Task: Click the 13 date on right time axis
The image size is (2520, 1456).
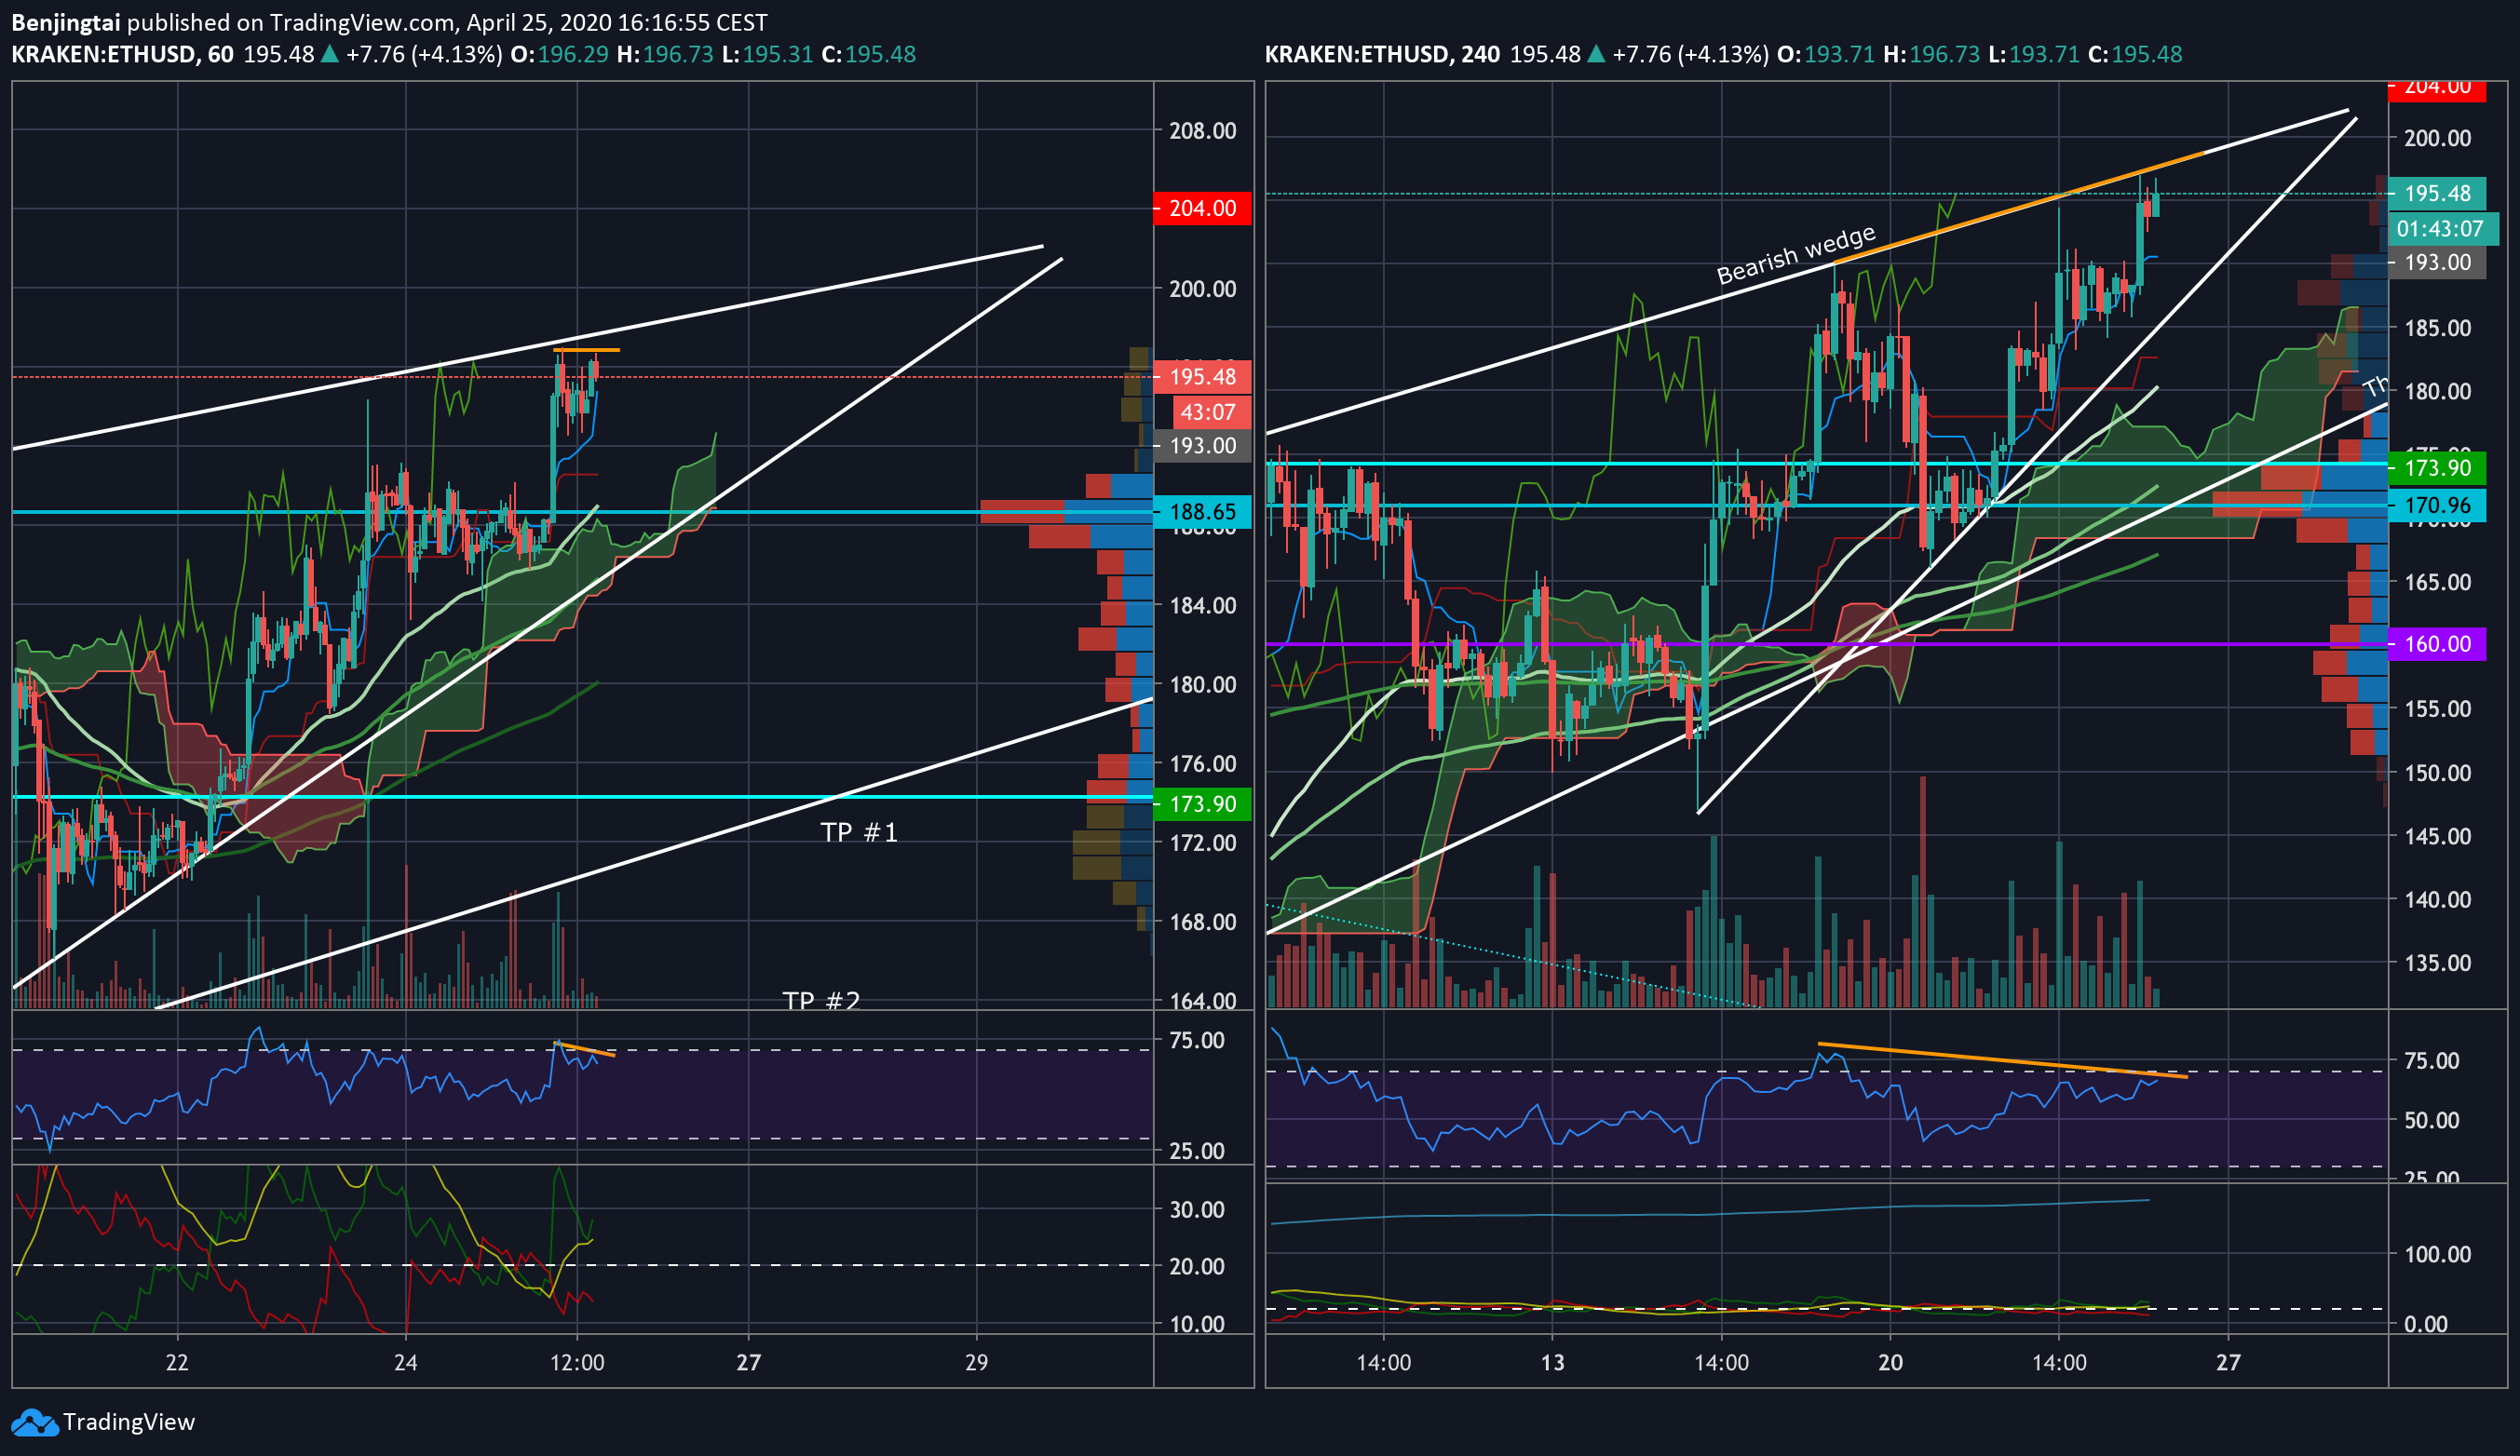Action: [x=1552, y=1362]
